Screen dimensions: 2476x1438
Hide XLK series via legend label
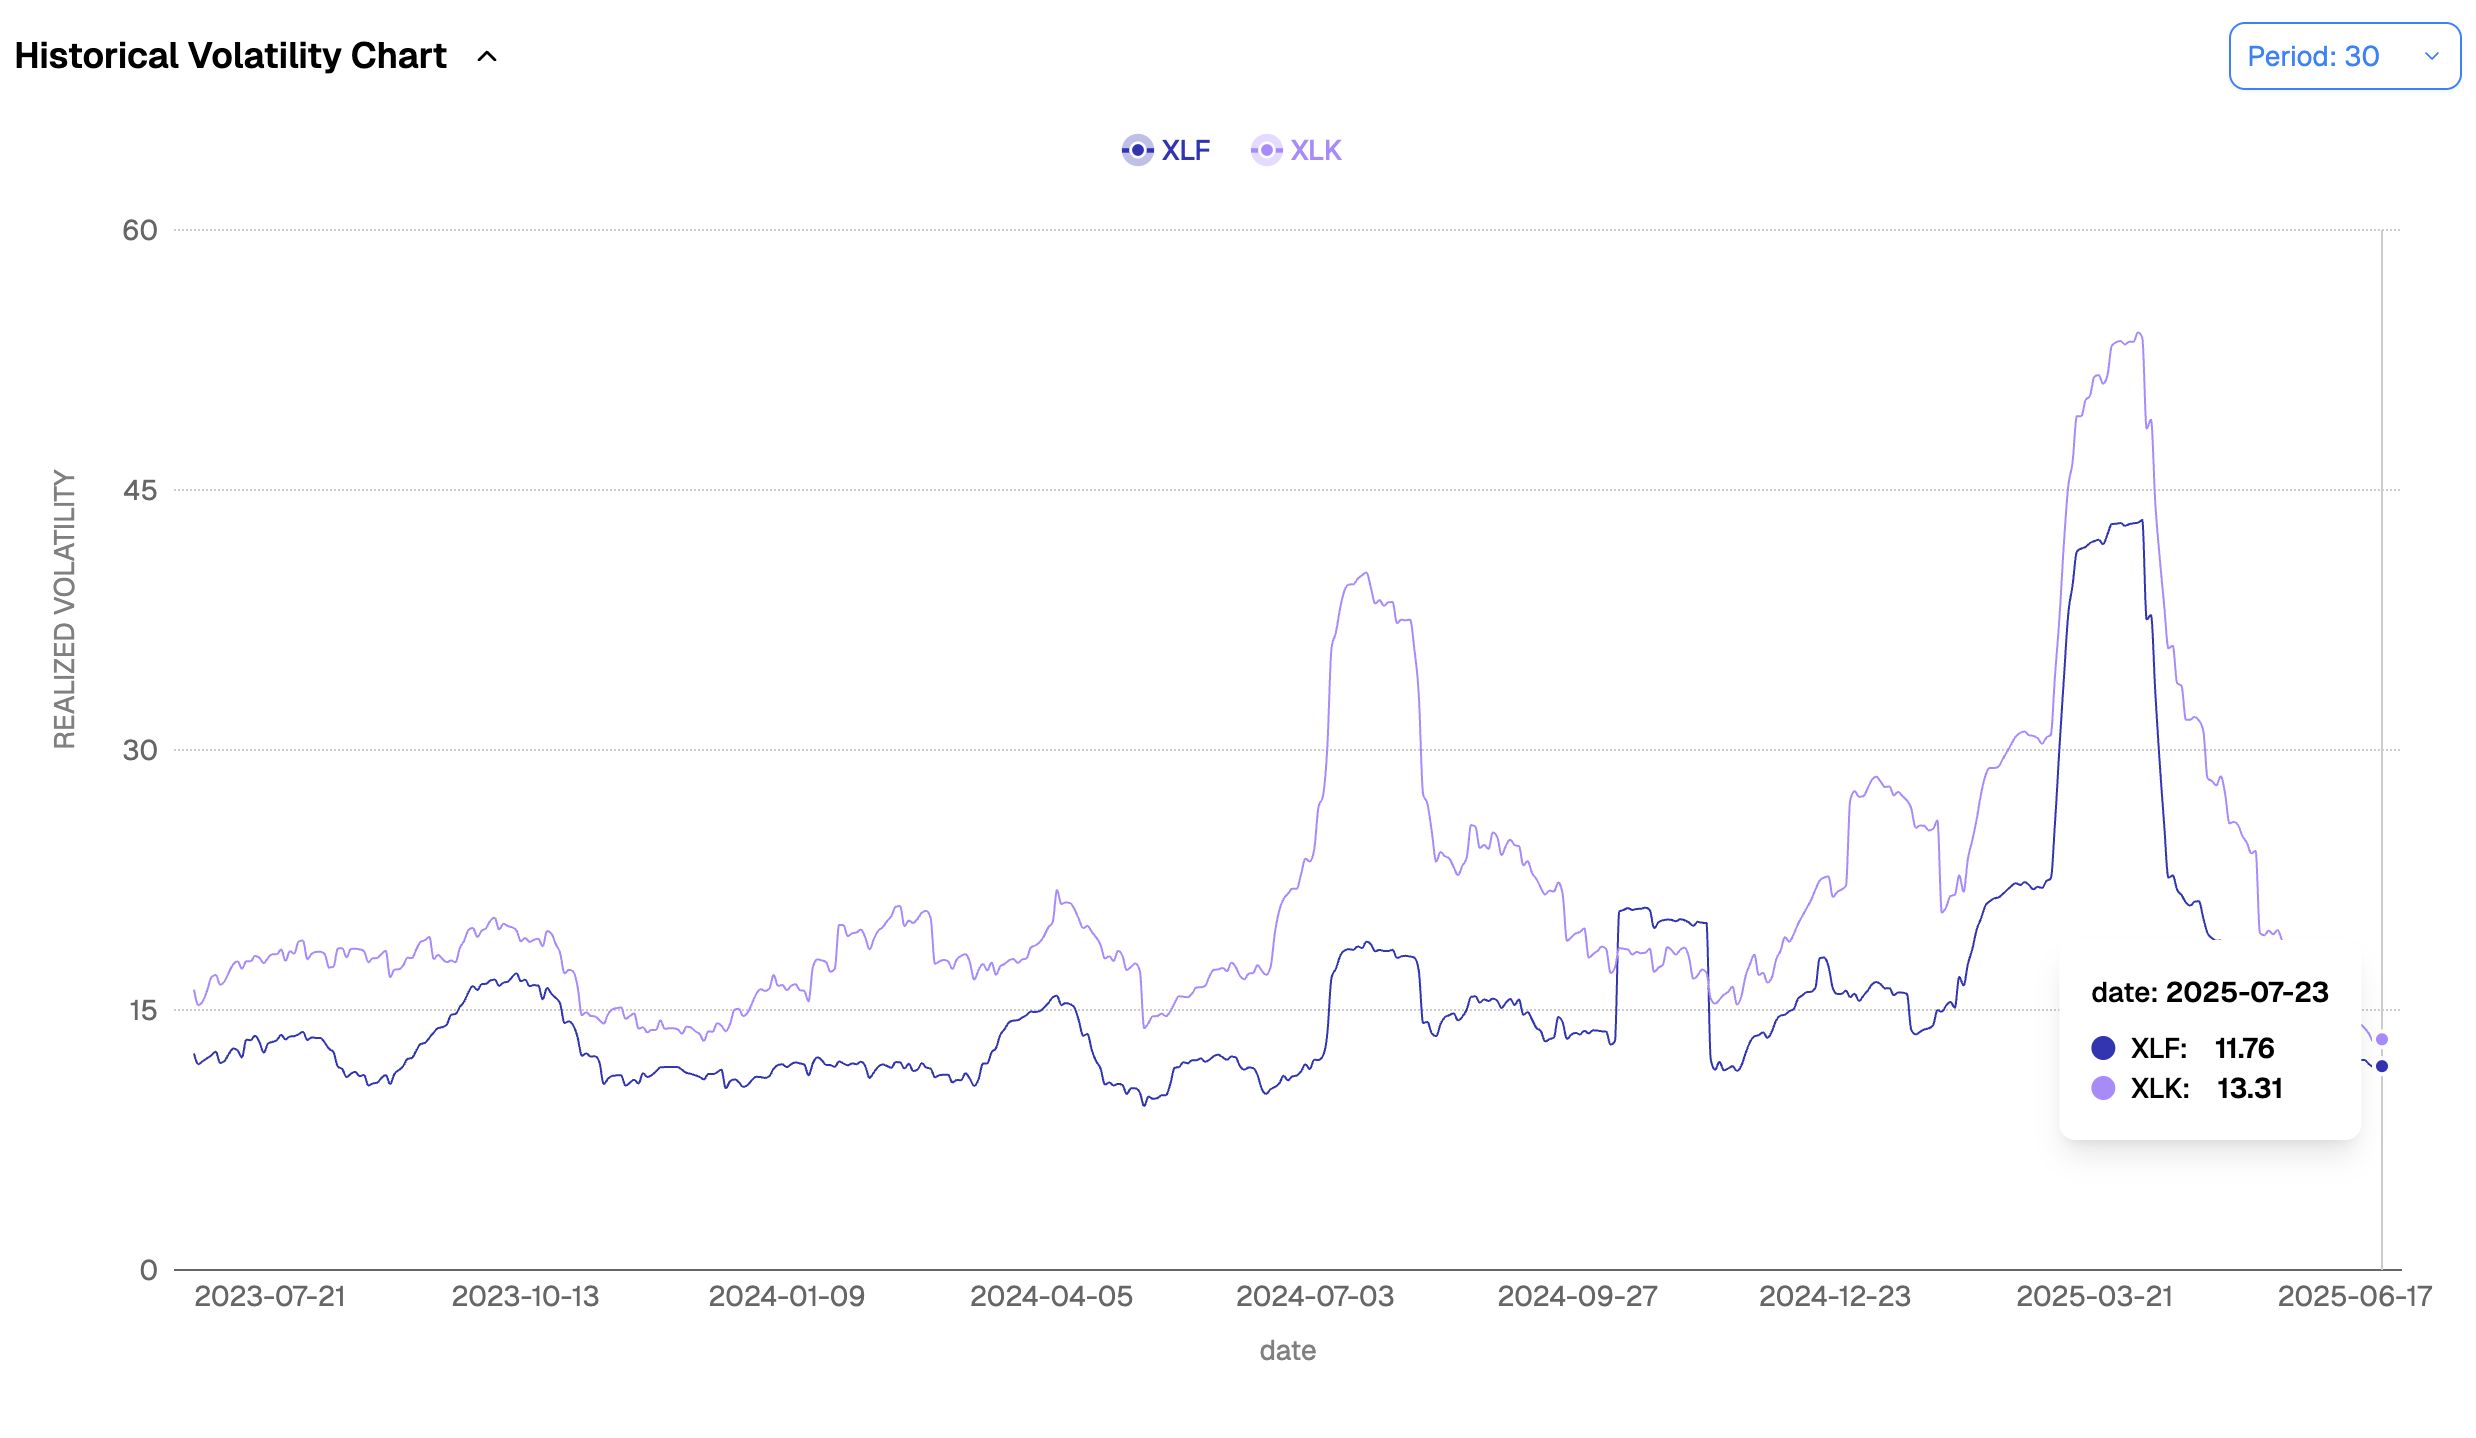coord(1315,150)
